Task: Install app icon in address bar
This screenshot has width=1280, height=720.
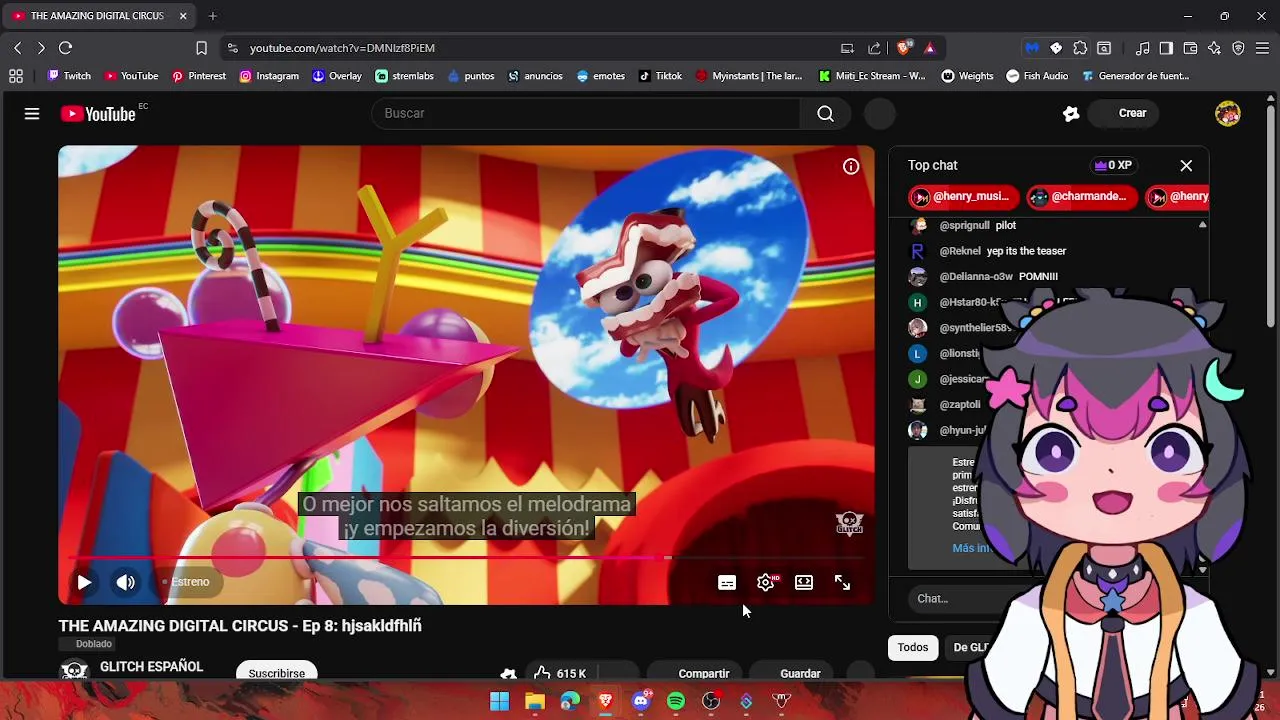Action: pyautogui.click(x=847, y=48)
